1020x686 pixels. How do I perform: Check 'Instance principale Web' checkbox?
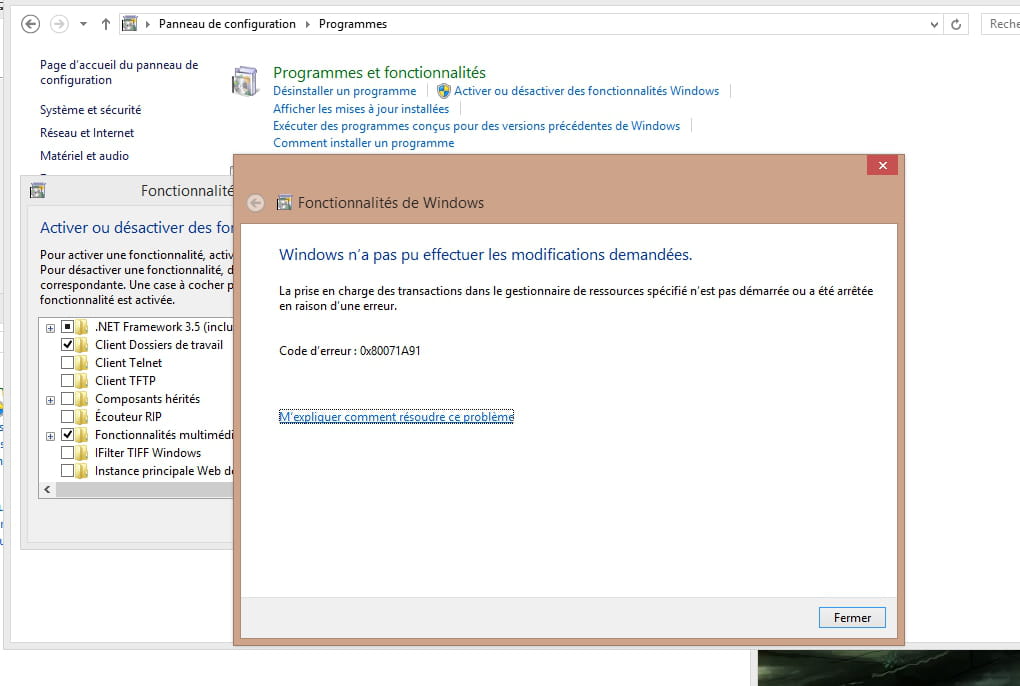click(67, 471)
